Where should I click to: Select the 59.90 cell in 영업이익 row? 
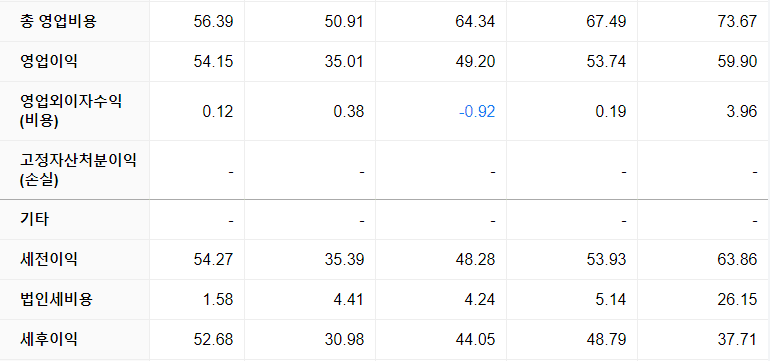738,62
